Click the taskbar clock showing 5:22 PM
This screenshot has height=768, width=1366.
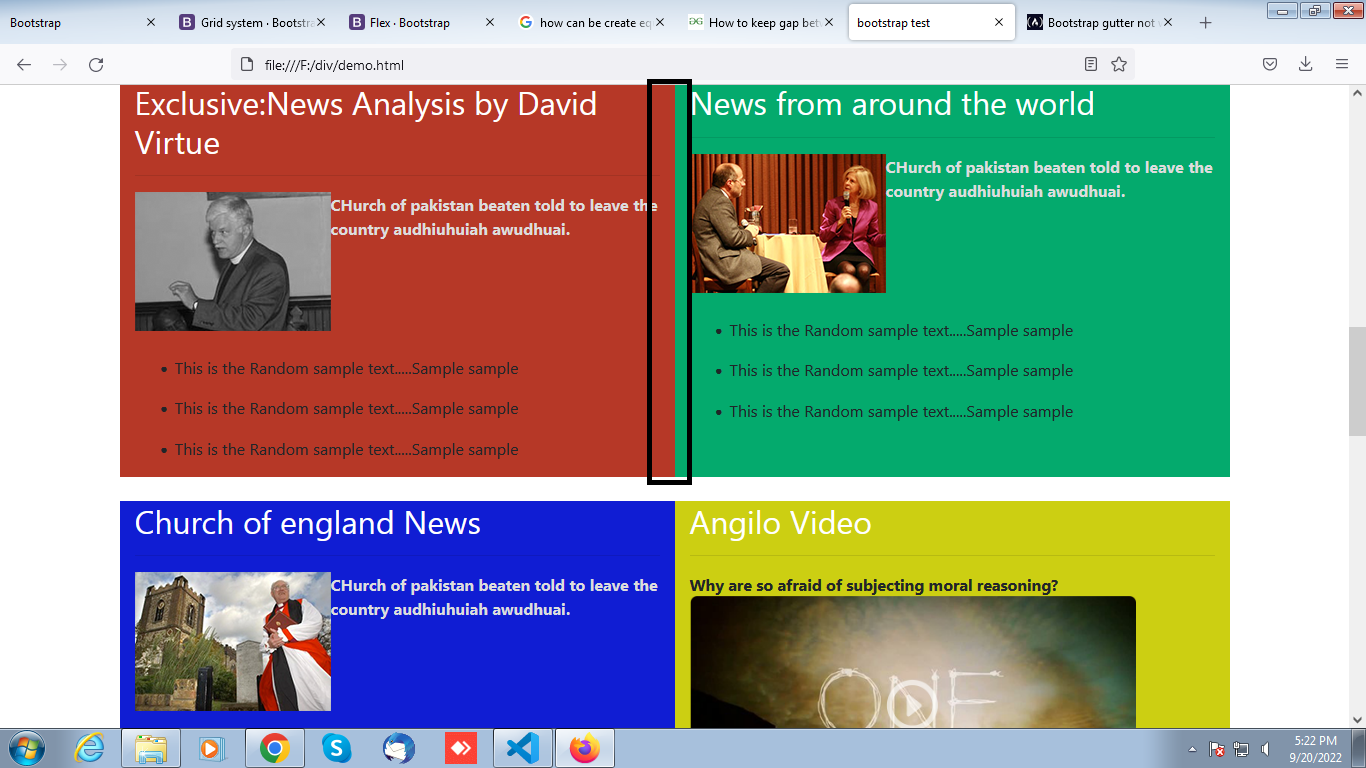pos(1315,749)
